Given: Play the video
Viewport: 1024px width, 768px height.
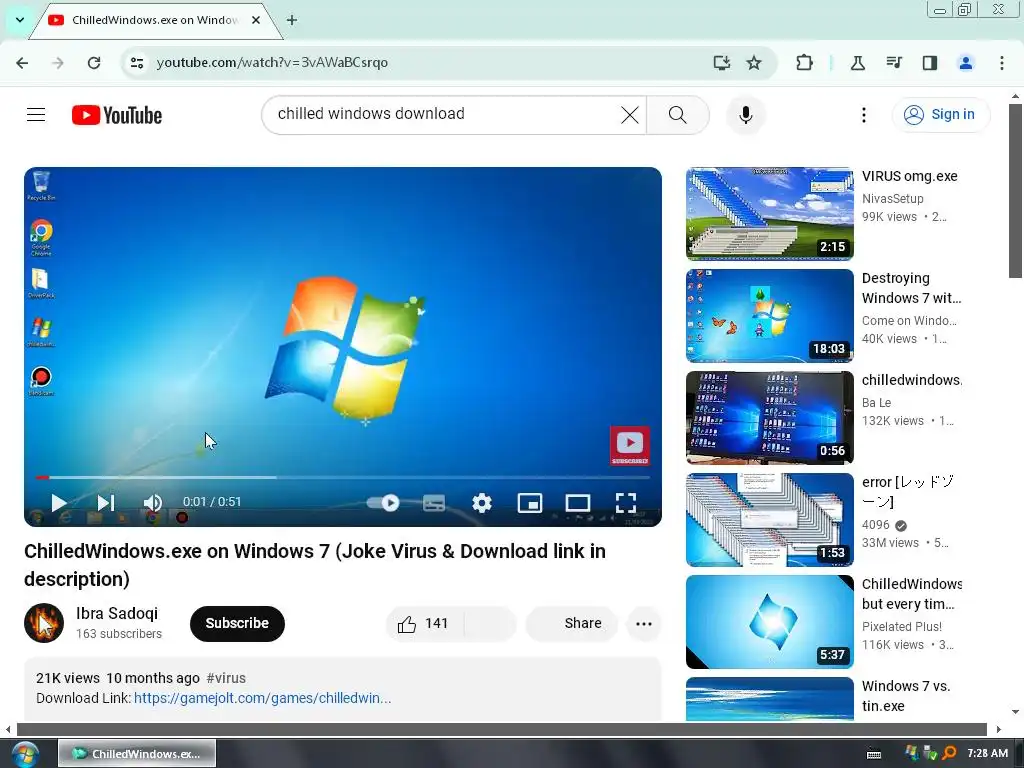Looking at the screenshot, I should (59, 502).
